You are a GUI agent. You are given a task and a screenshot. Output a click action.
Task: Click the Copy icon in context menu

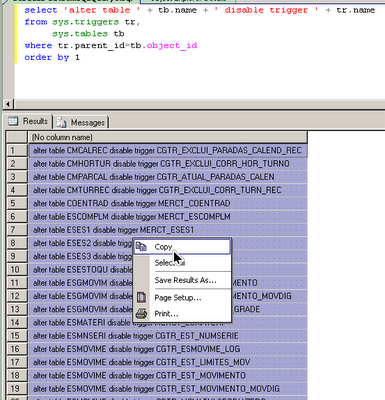[142, 247]
